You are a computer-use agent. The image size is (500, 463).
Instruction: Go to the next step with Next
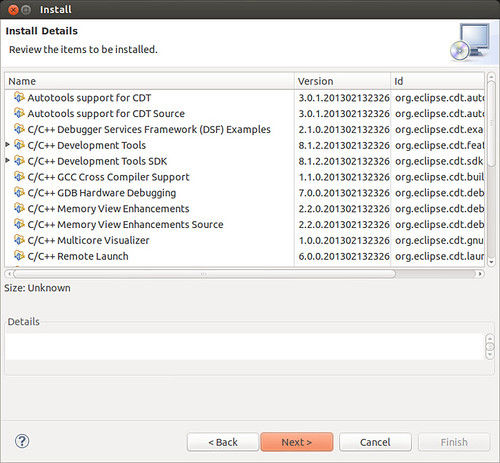pyautogui.click(x=297, y=442)
